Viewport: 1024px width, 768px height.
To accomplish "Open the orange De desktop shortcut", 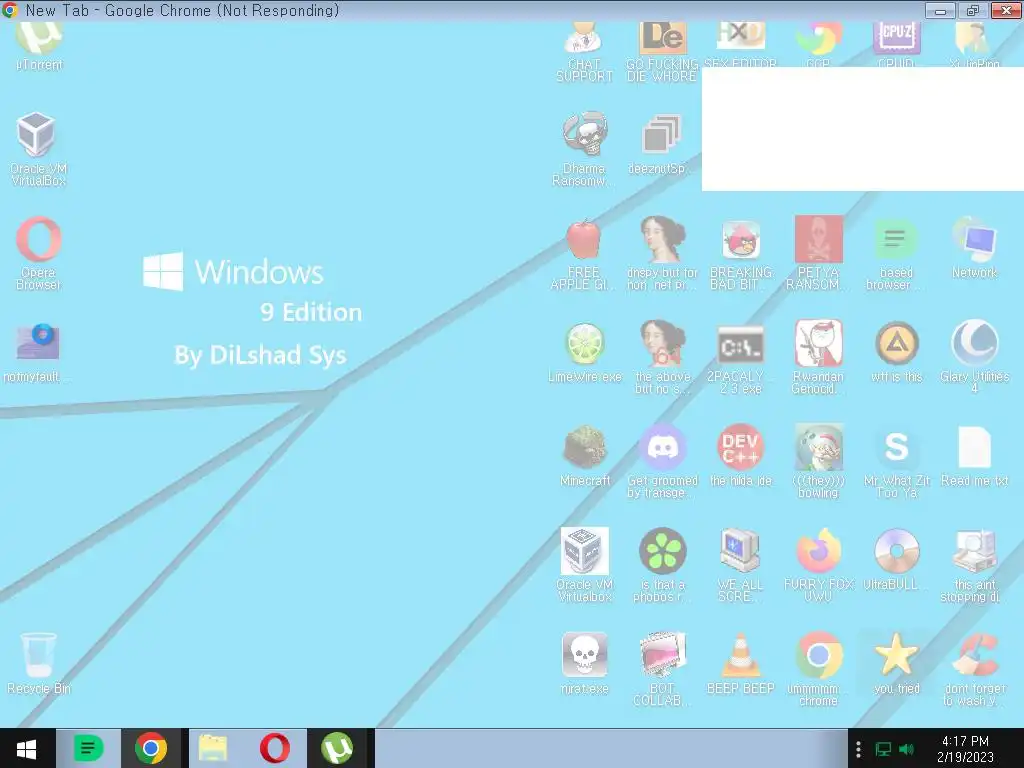I will click(x=662, y=52).
